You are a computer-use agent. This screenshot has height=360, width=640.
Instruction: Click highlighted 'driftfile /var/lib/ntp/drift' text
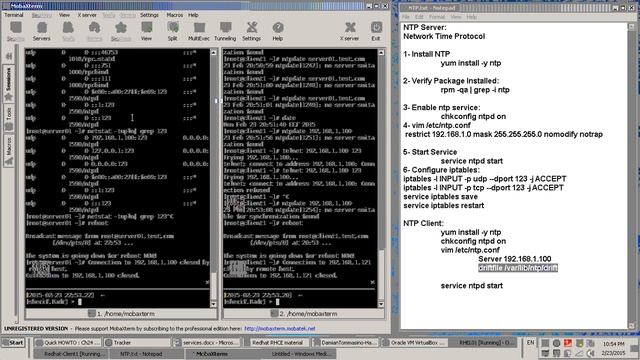pos(518,268)
